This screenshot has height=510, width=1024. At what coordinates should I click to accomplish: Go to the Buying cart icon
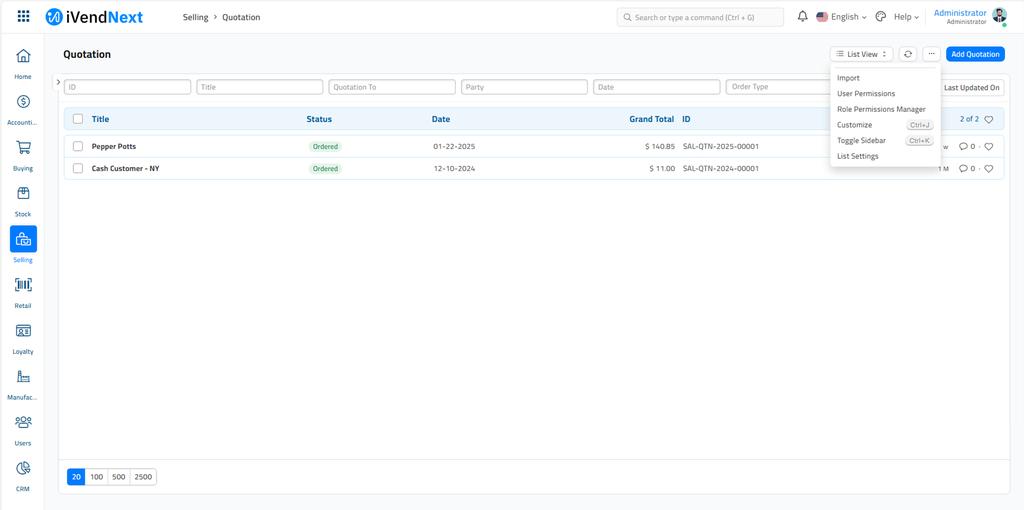(23, 148)
